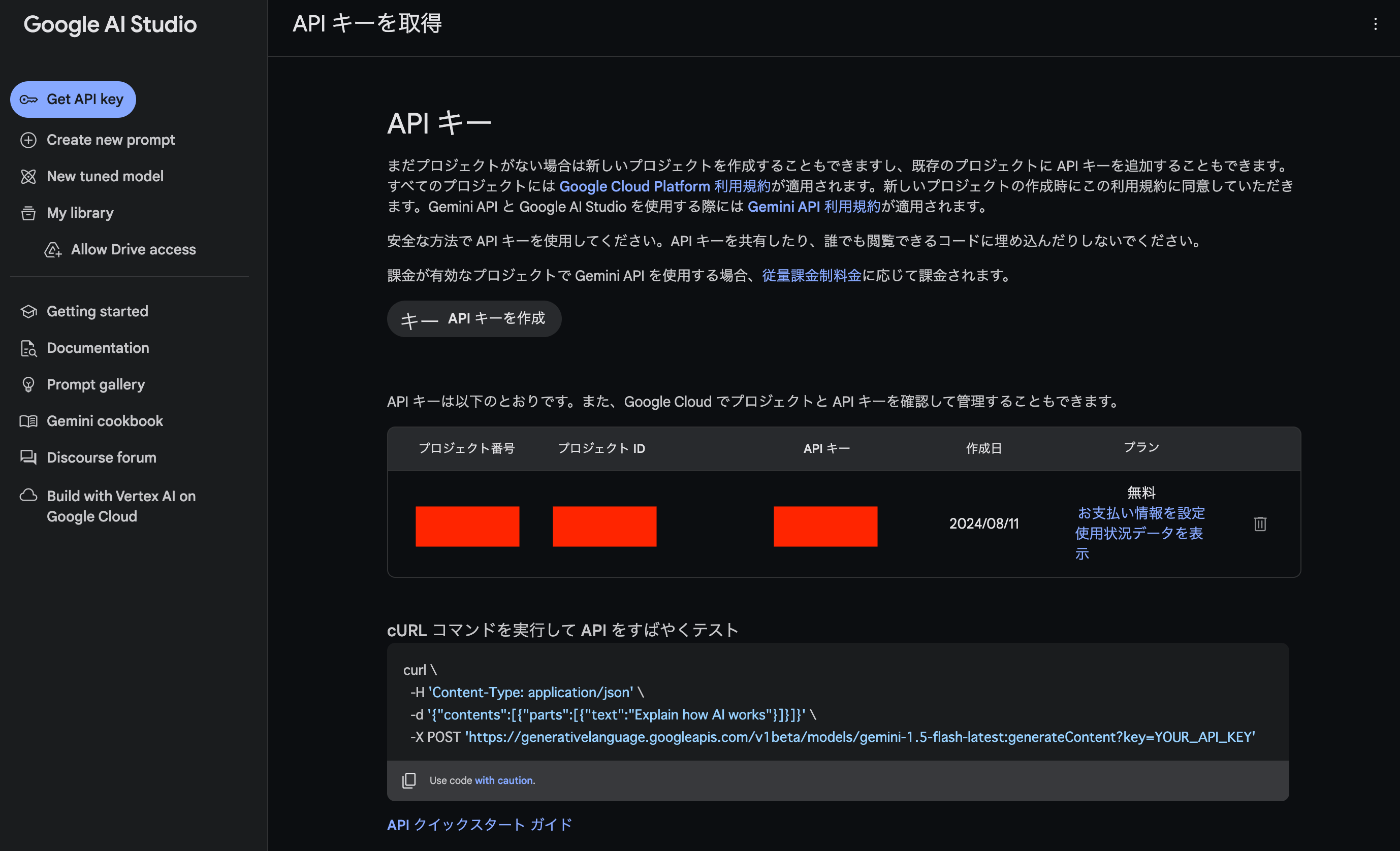Delete the API key using trash icon

(1260, 524)
